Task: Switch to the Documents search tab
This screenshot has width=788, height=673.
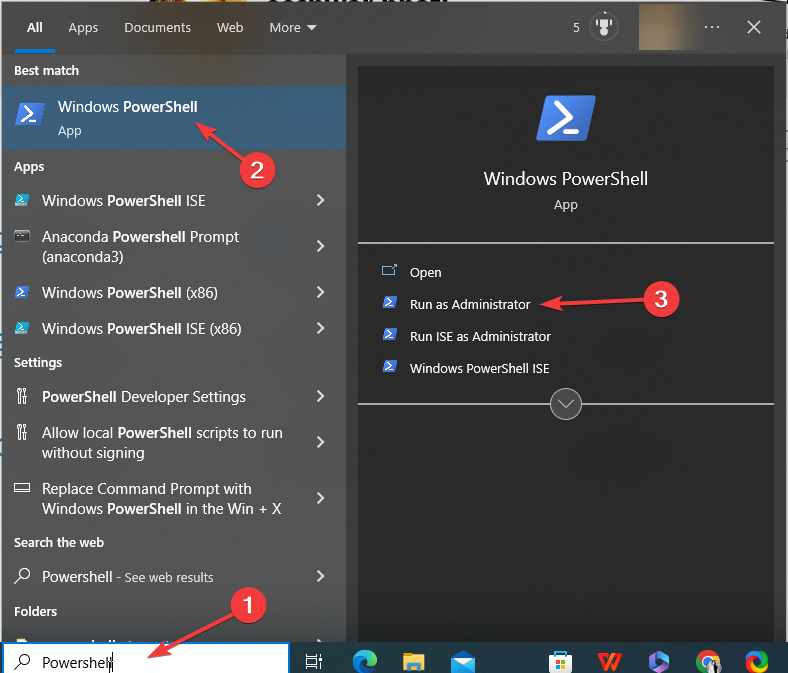Action: [156, 28]
